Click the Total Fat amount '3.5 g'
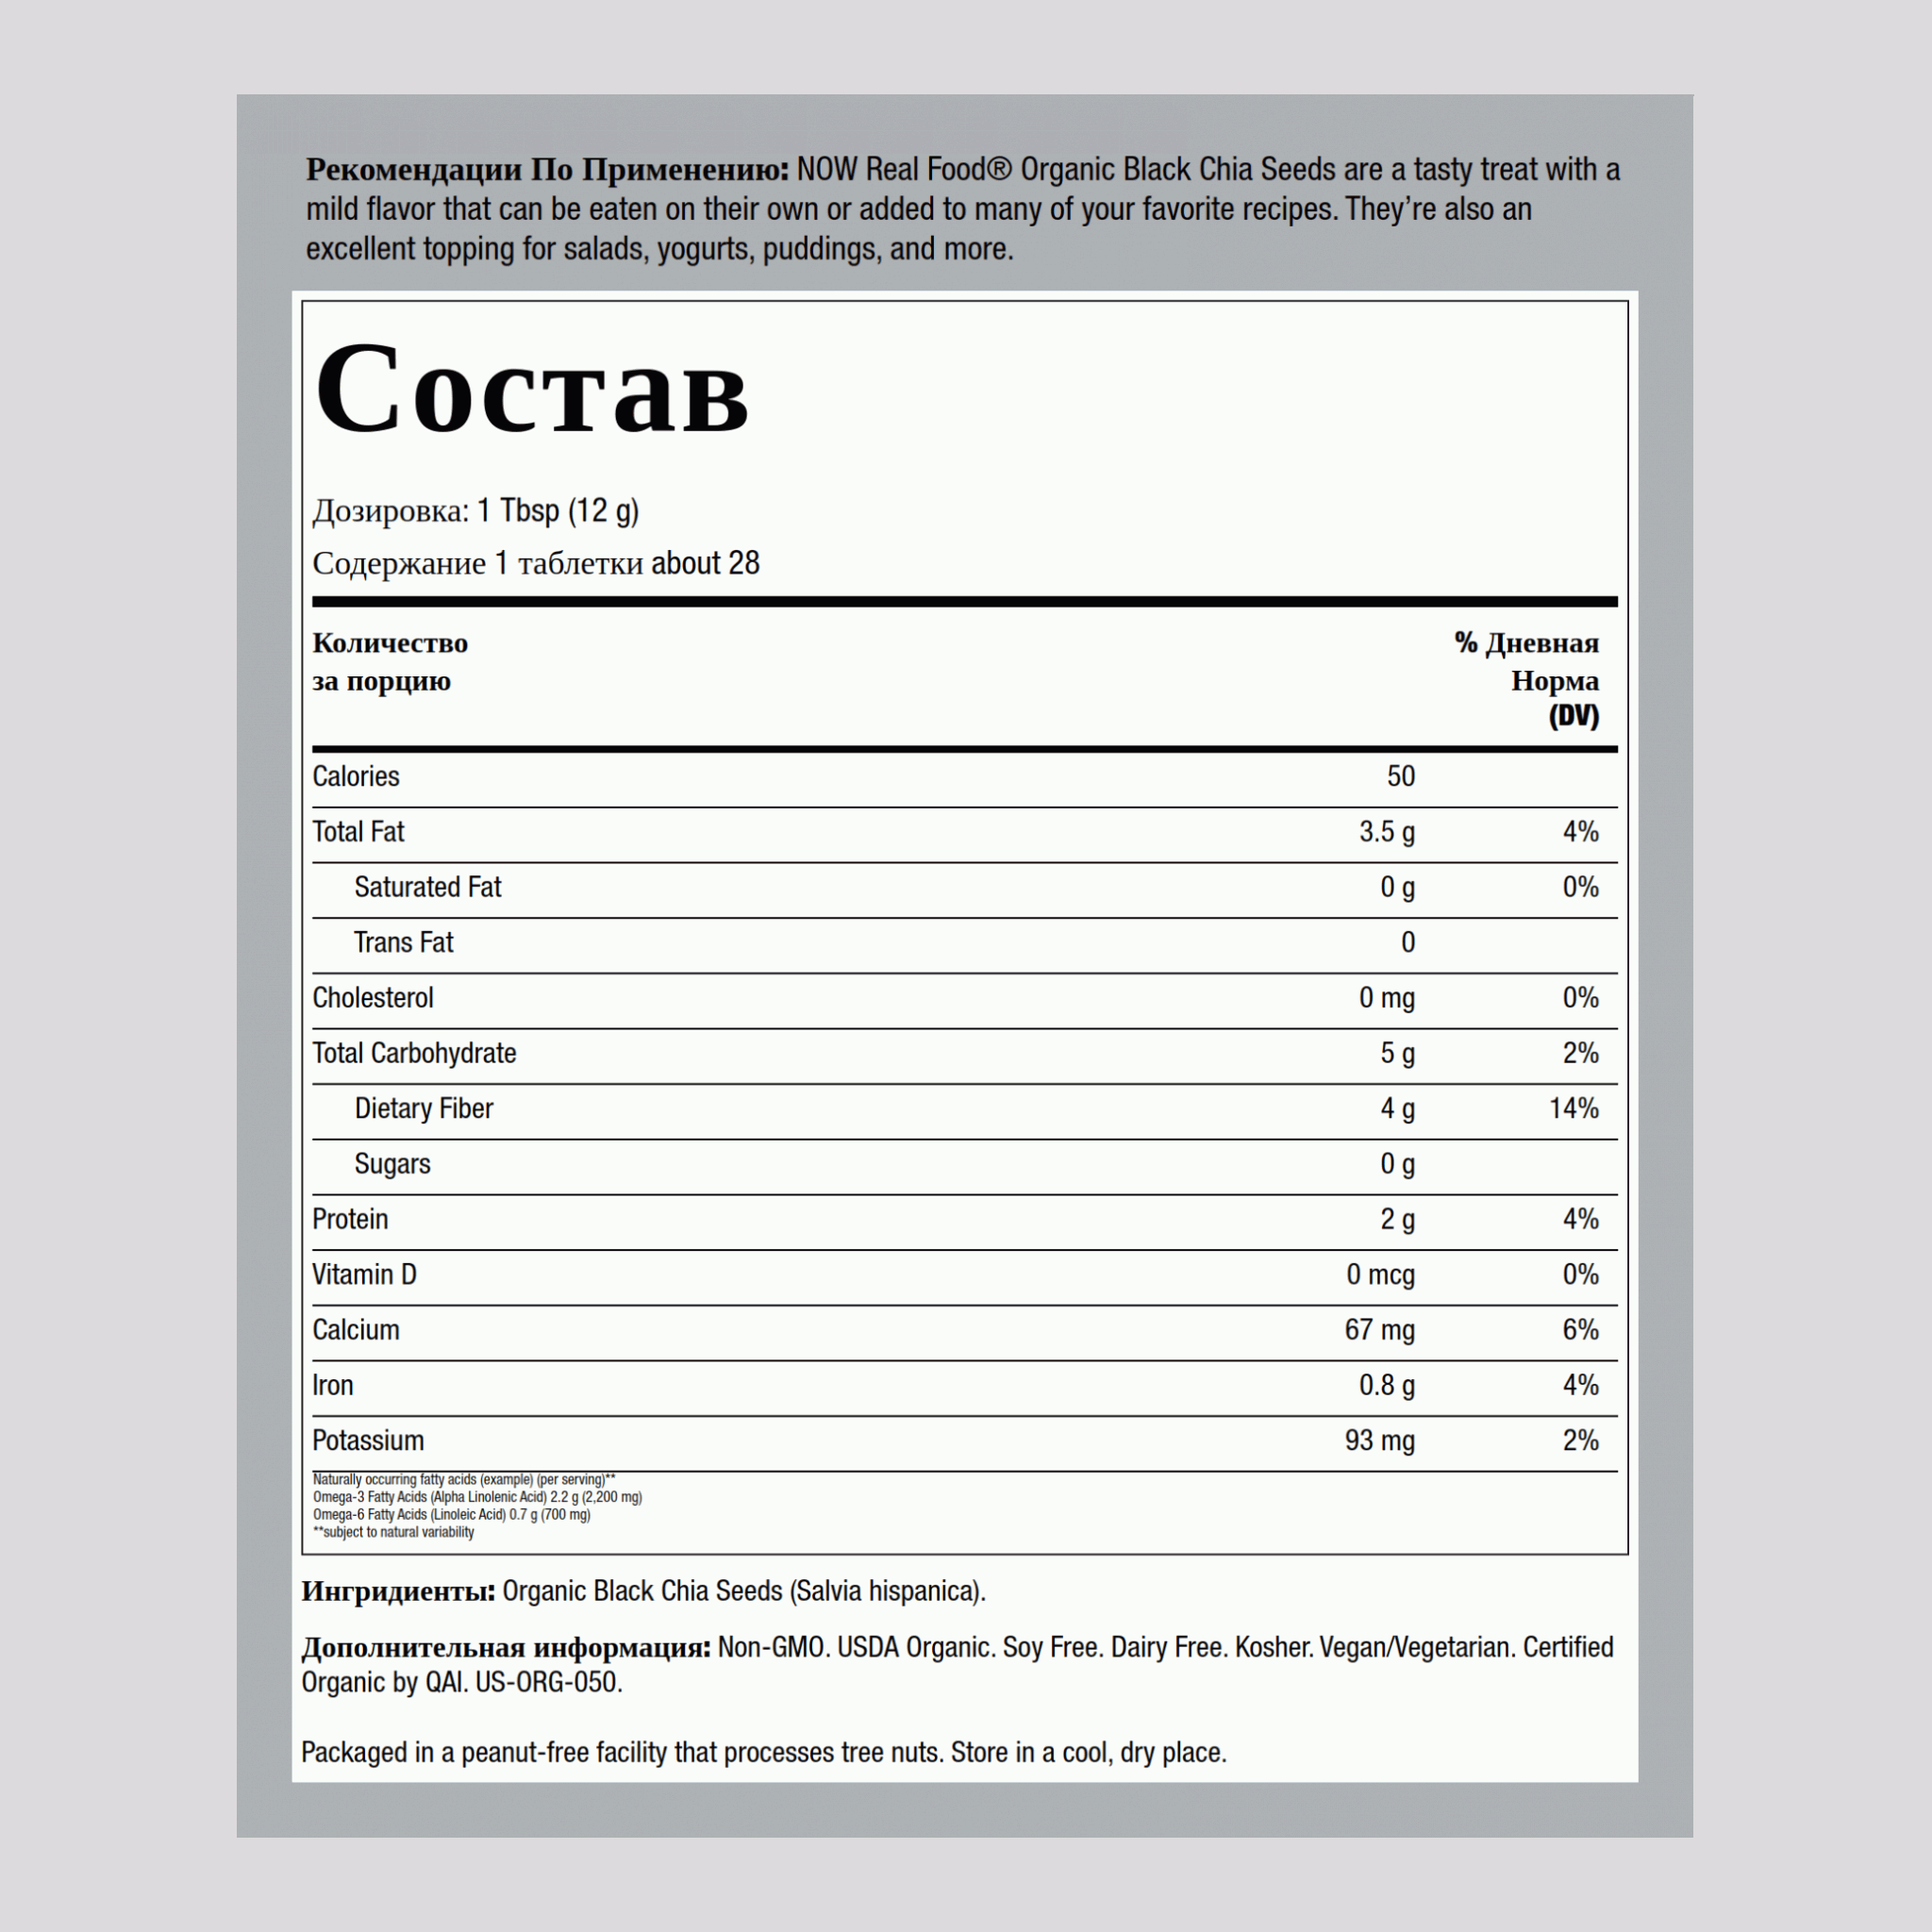The height and width of the screenshot is (1932, 1932). 1387,832
